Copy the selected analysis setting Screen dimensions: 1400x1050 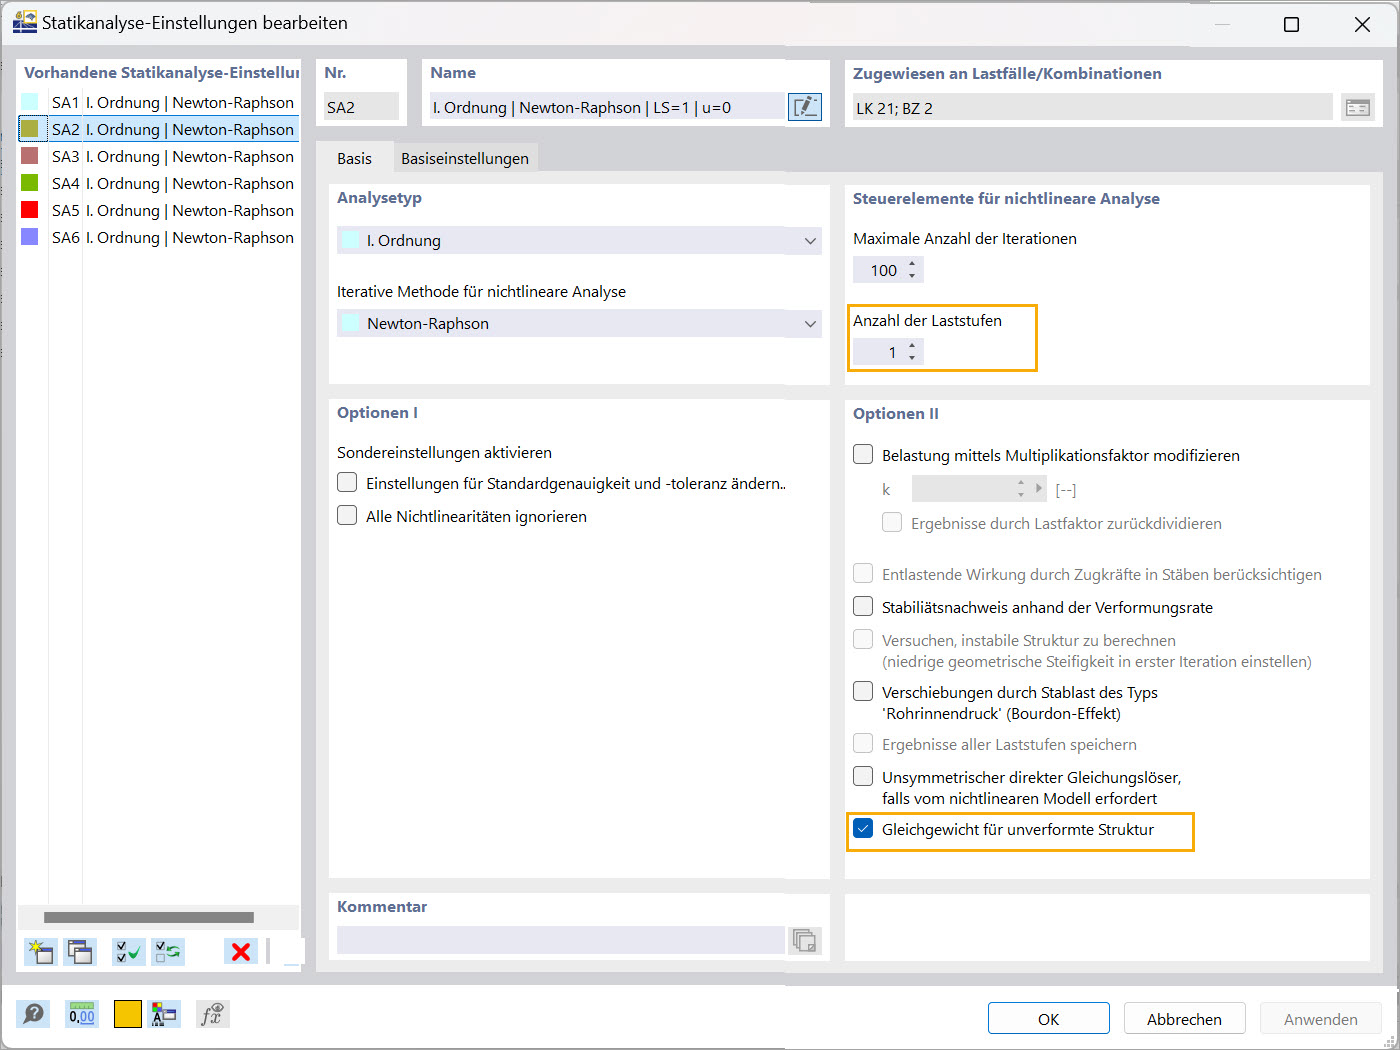coord(80,951)
